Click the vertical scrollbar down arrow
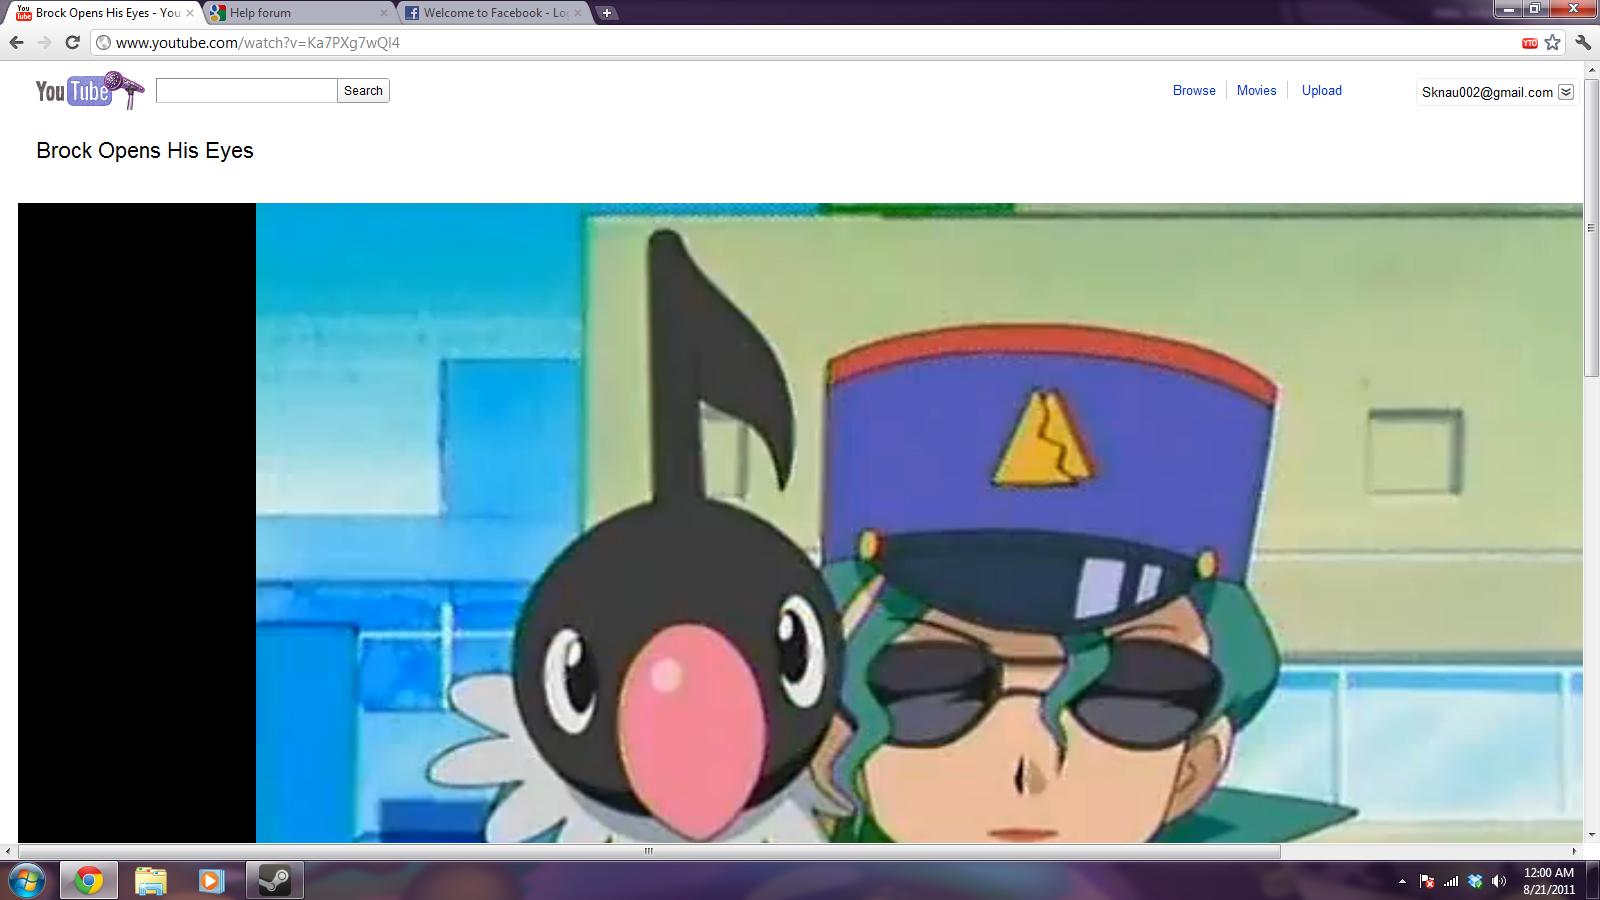Image resolution: width=1600 pixels, height=900 pixels. 1591,834
